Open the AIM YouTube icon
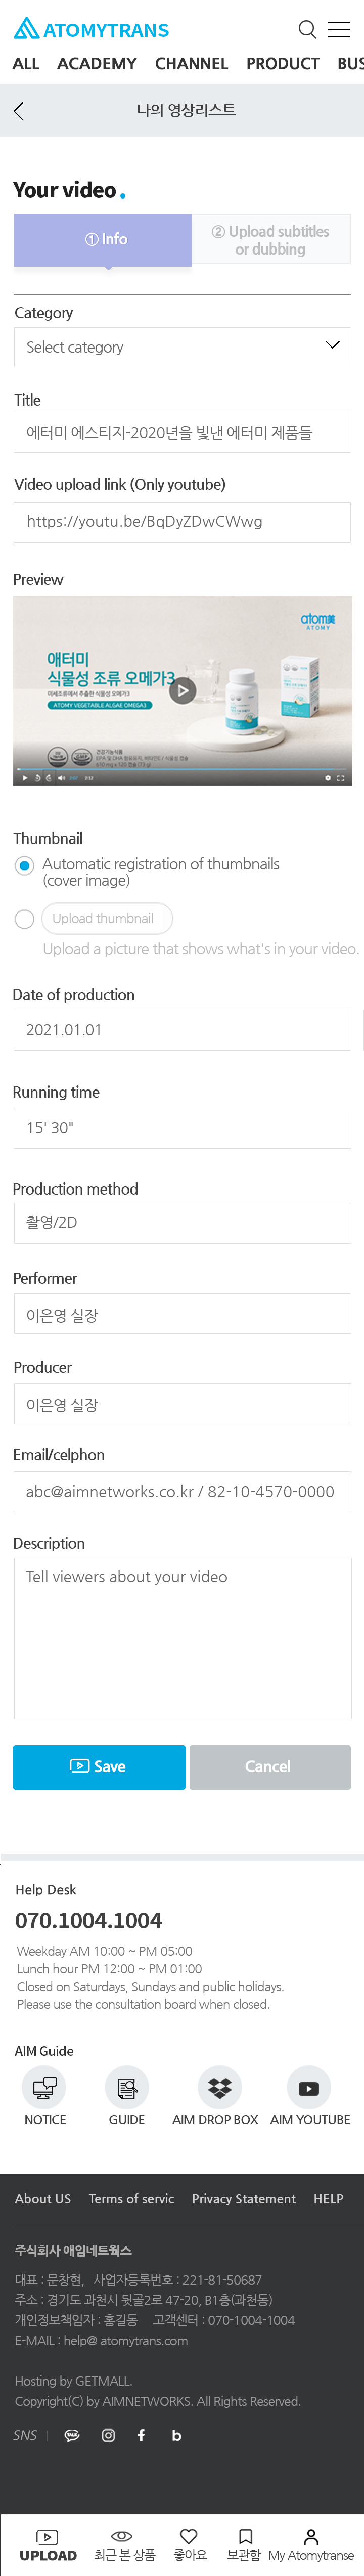364x2576 pixels. [x=309, y=2087]
